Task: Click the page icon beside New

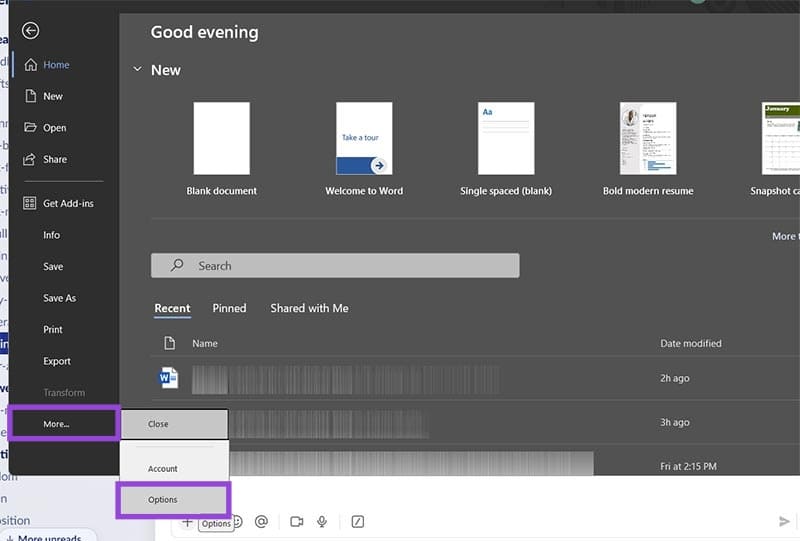Action: tap(31, 96)
